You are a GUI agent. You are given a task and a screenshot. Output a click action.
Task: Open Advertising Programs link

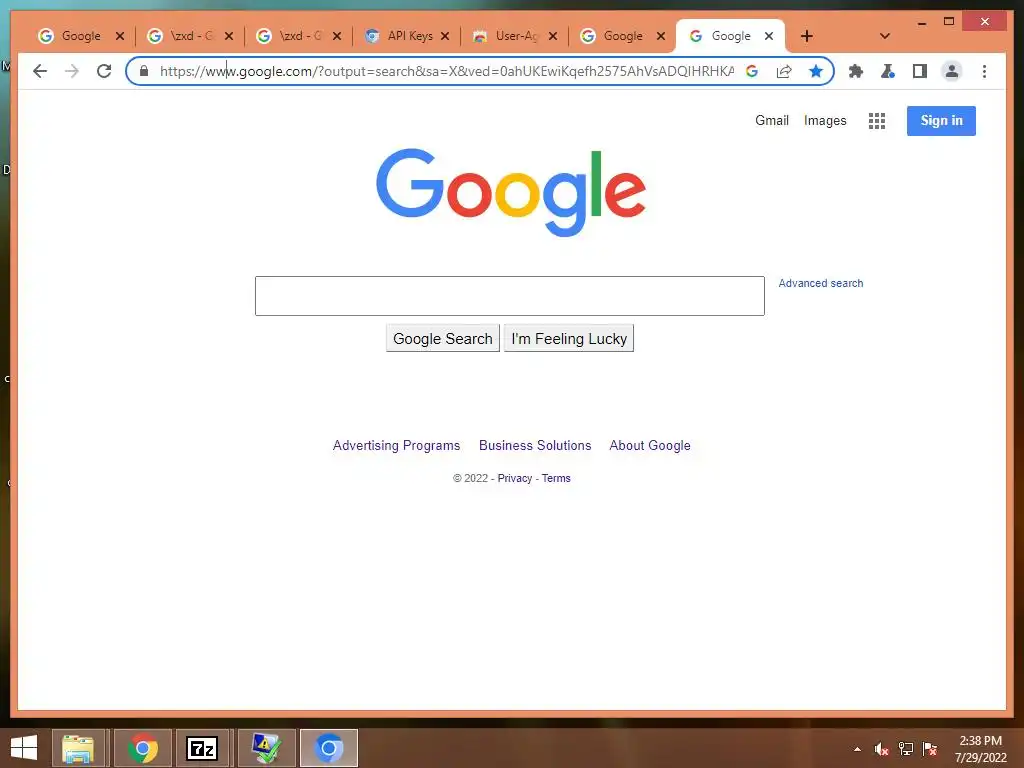coord(396,445)
